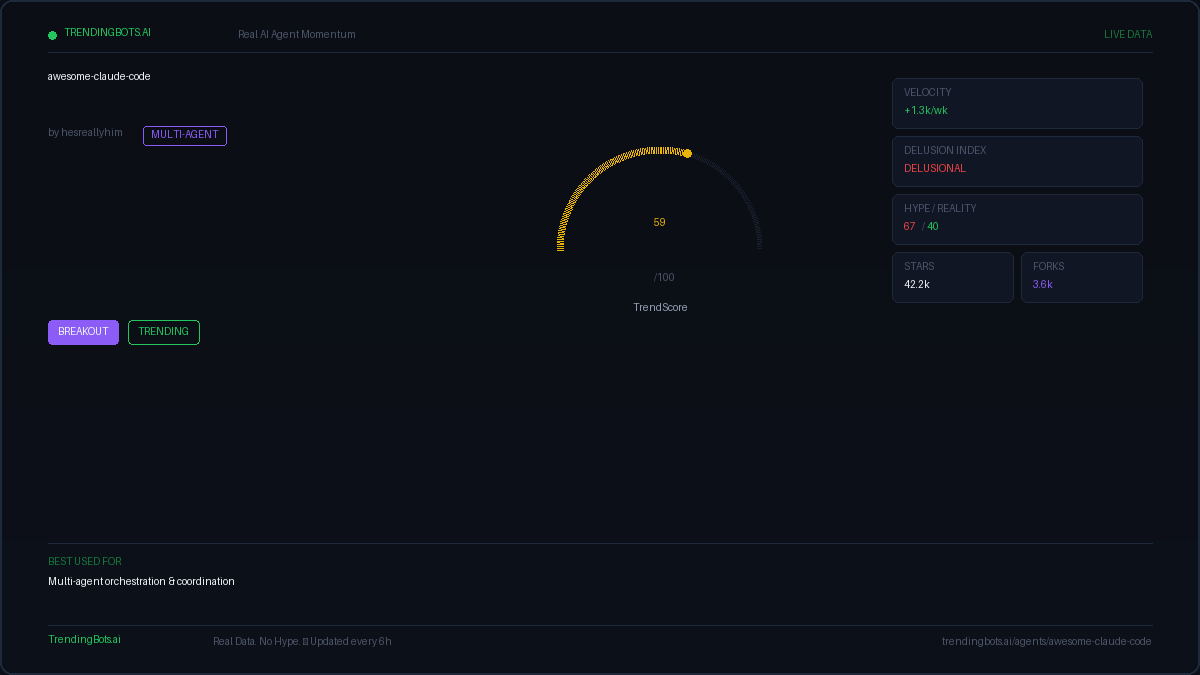Open the DELUSION INDEX card

[1017, 161]
